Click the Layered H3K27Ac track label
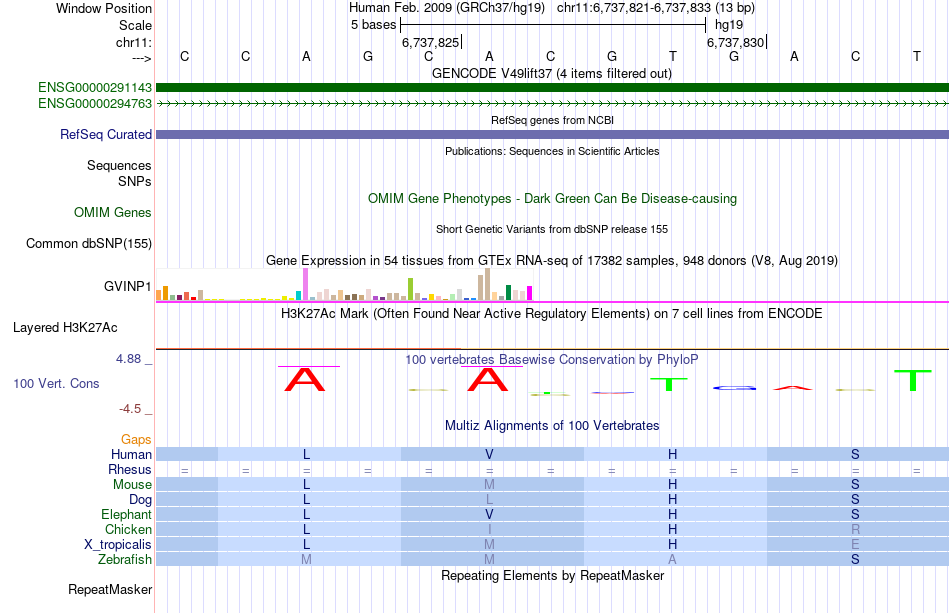 (65, 328)
